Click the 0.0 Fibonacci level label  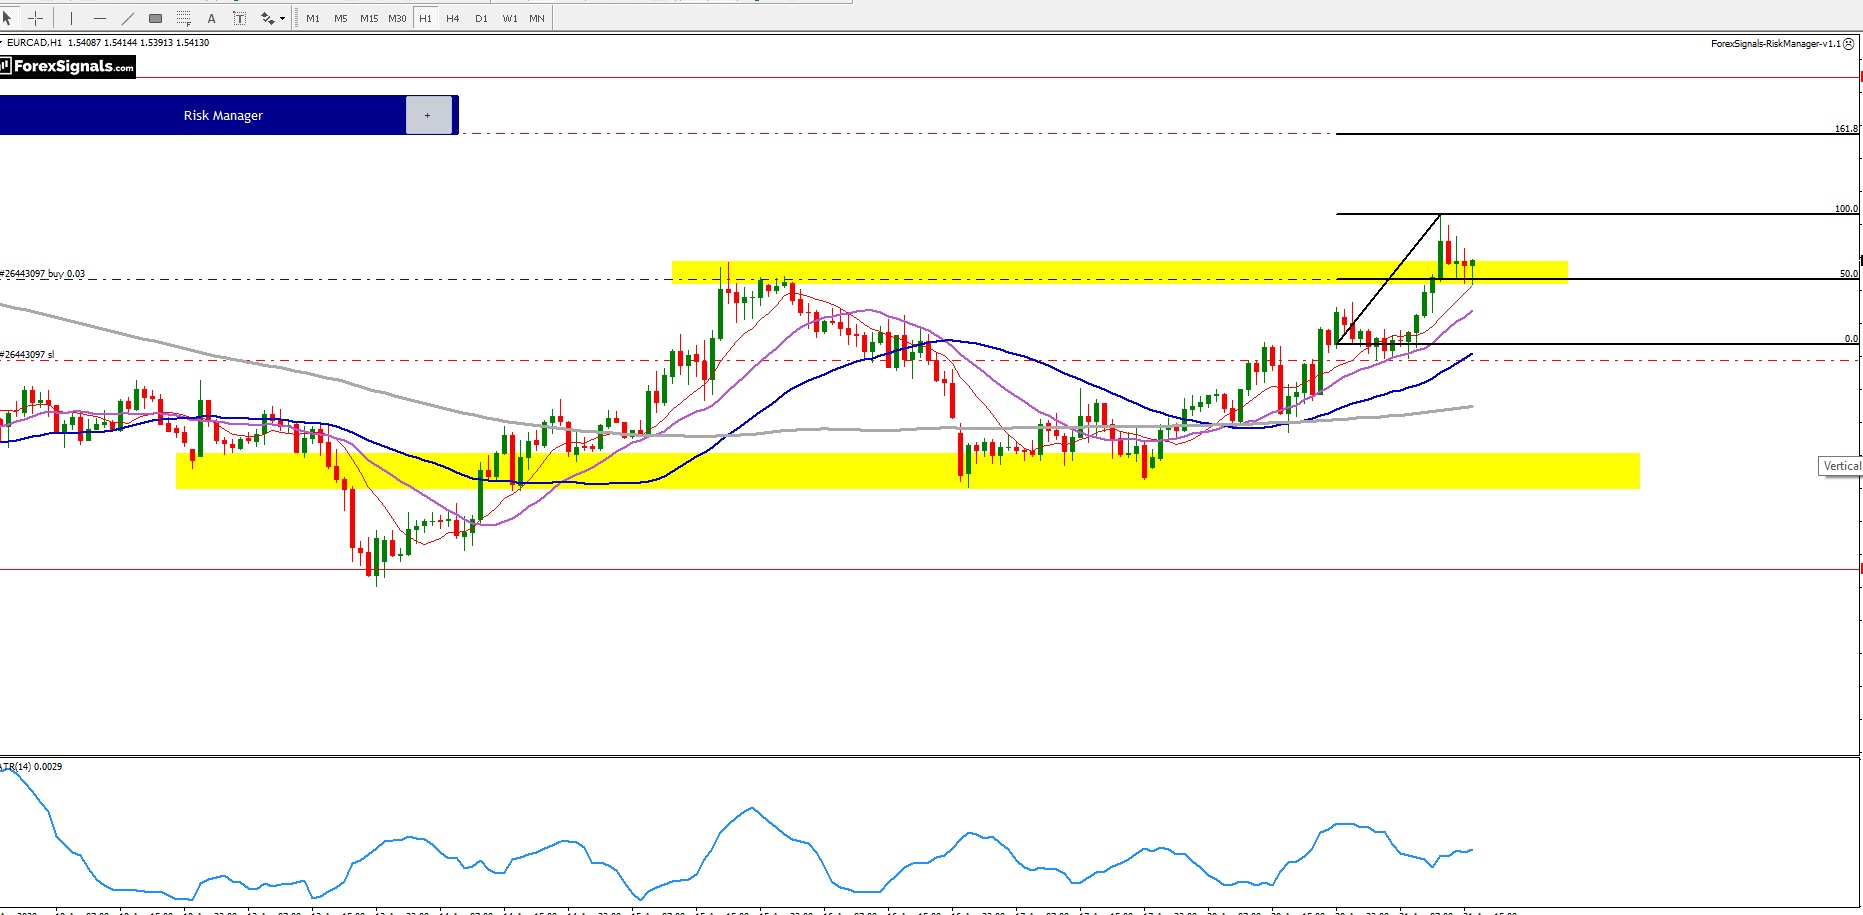(x=1851, y=339)
